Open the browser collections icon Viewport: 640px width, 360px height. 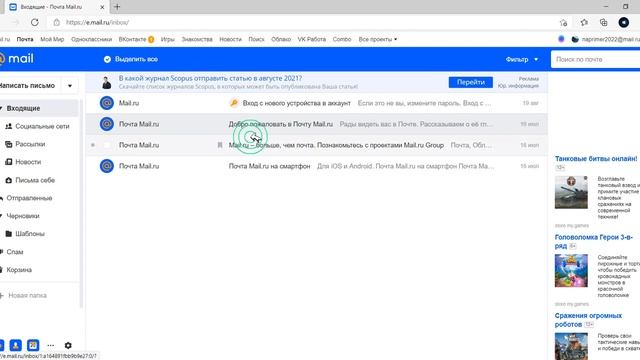(604, 22)
